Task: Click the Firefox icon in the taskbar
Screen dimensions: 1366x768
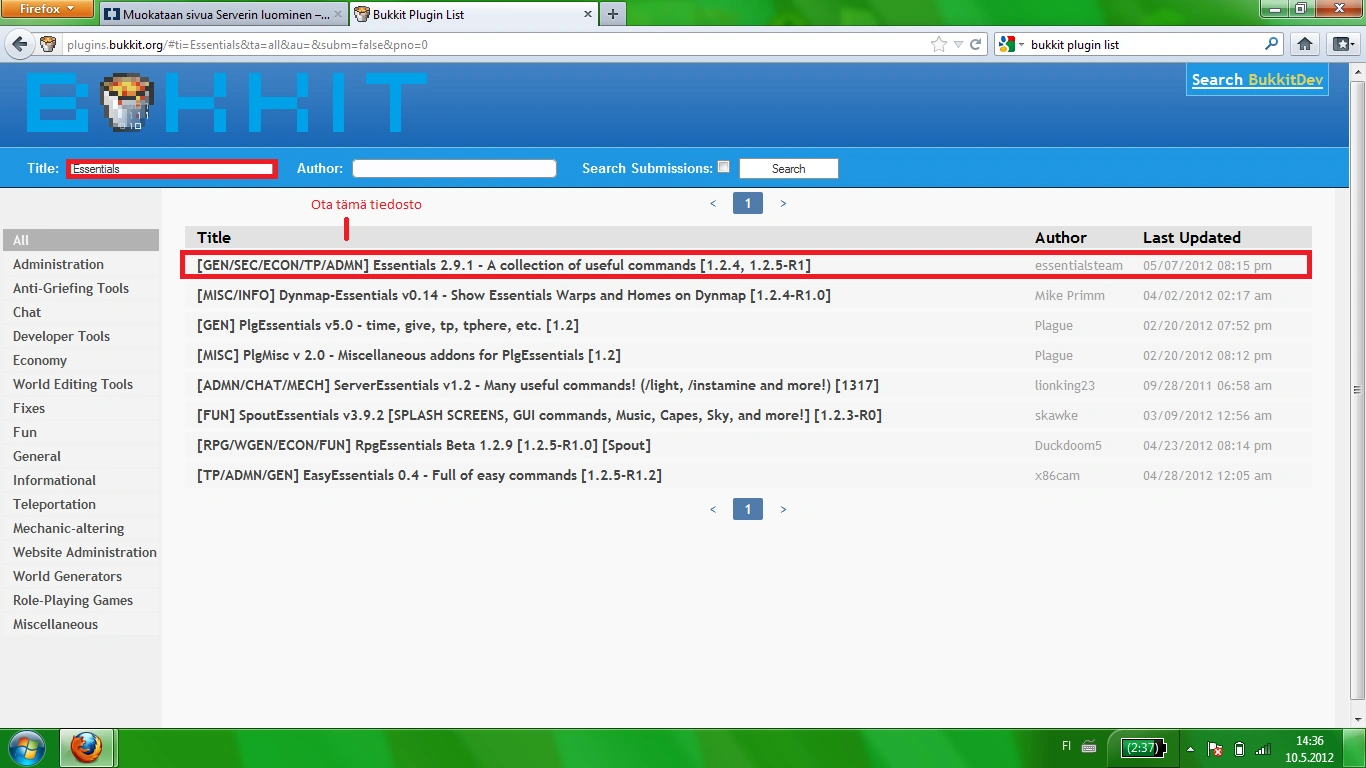Action: pos(87,748)
